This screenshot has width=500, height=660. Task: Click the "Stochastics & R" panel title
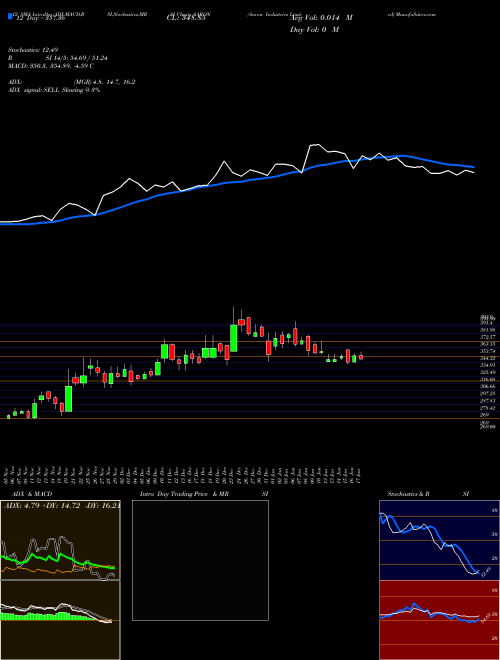click(x=408, y=494)
